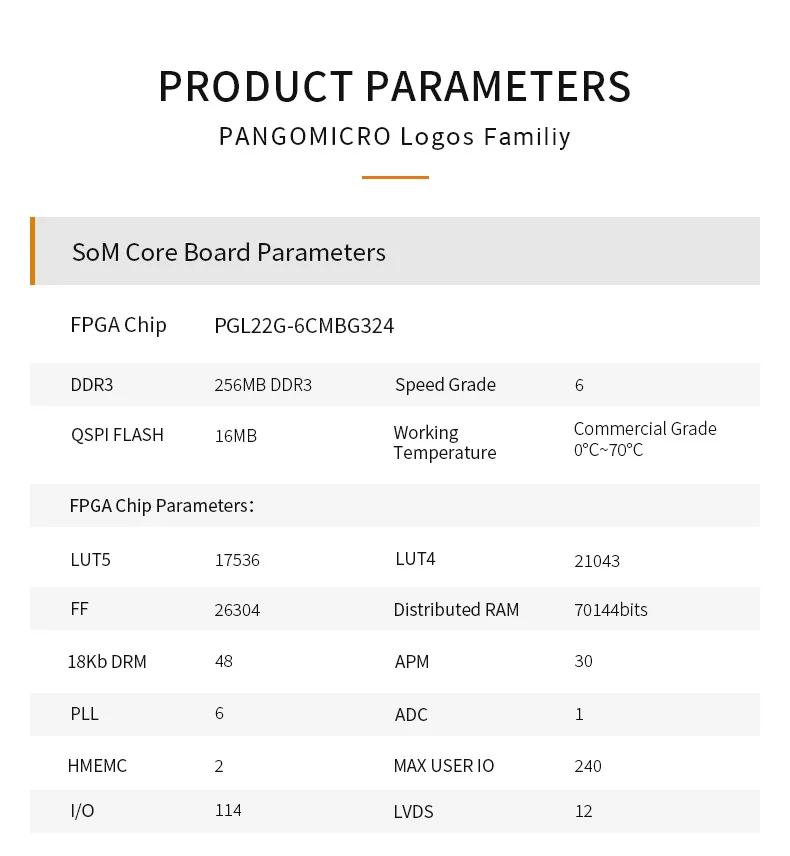Screen dimensions: 790x856
Task: Click the FPGA Chip Parameters subheading
Action: 162,506
